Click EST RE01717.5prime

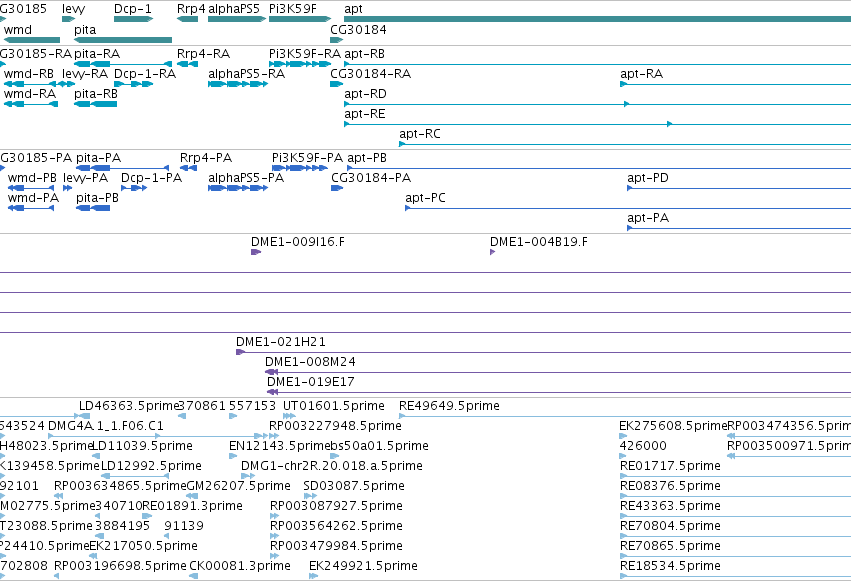[x=670, y=466]
